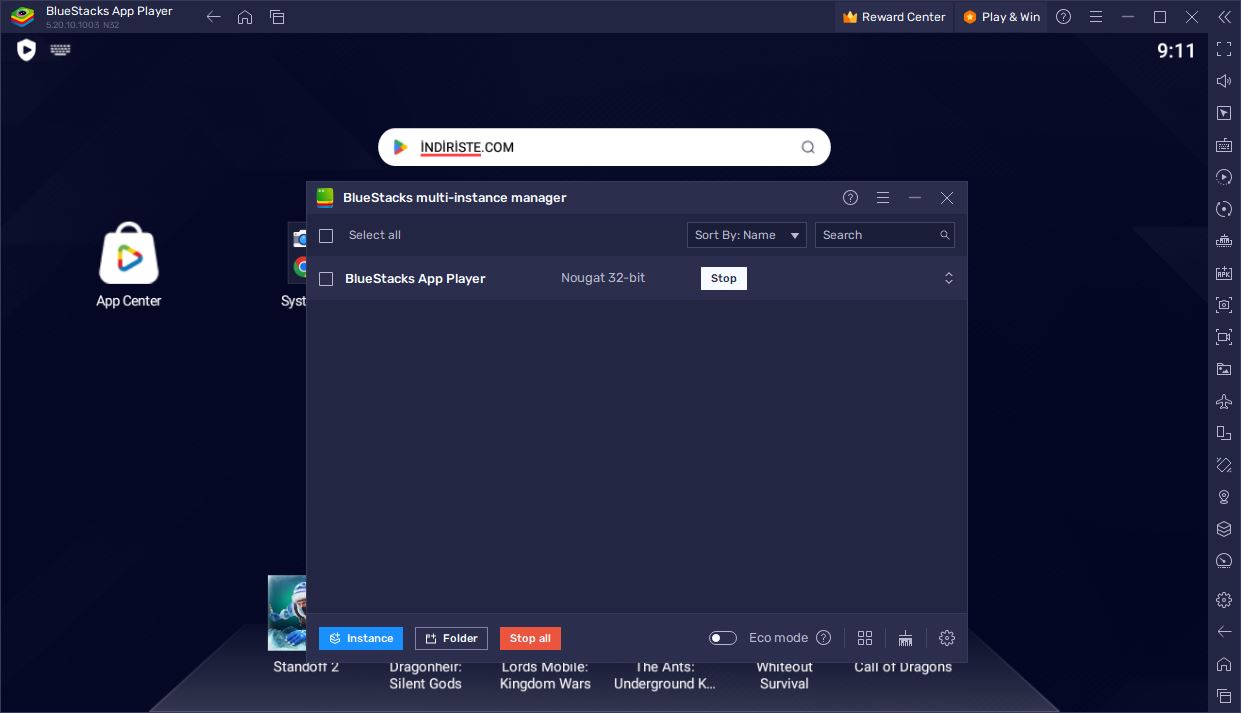
Task: Go to home screen from the title bar
Action: click(x=245, y=17)
